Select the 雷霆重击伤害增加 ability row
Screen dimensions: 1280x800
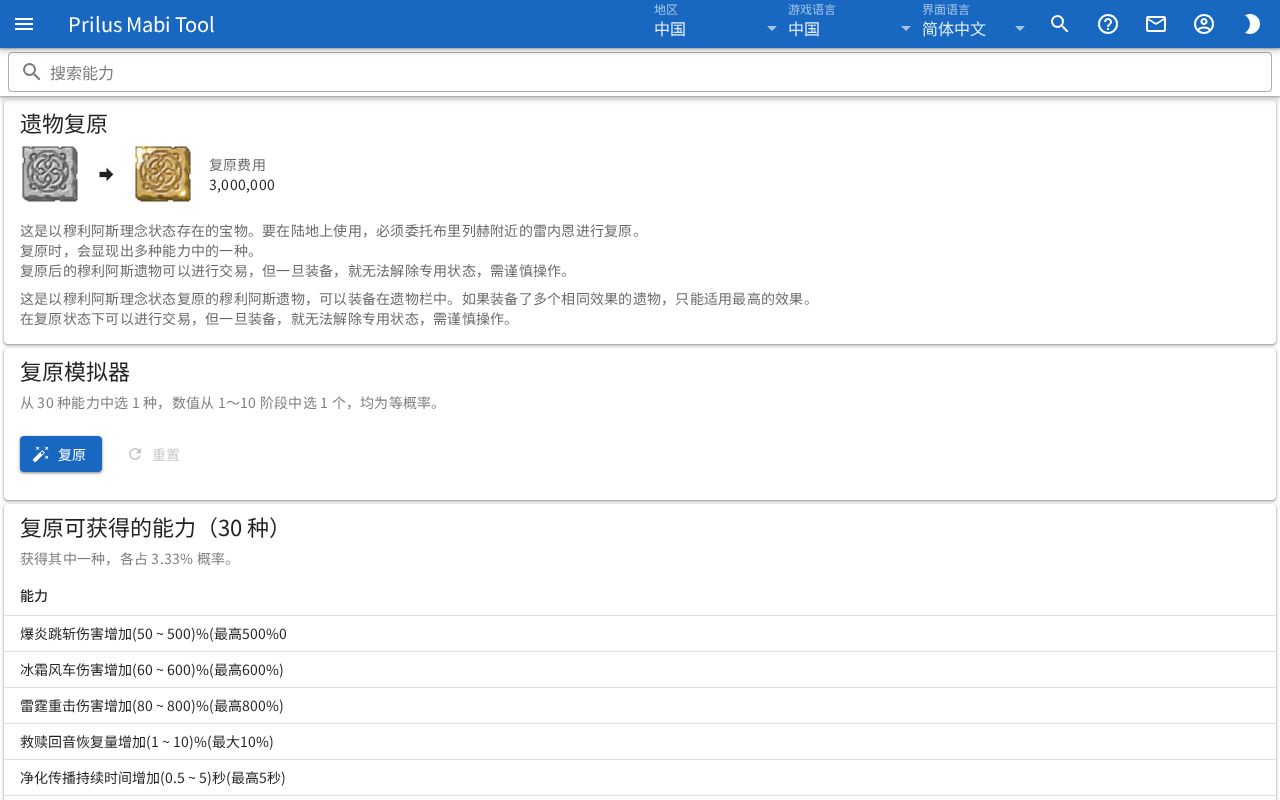[x=640, y=706]
